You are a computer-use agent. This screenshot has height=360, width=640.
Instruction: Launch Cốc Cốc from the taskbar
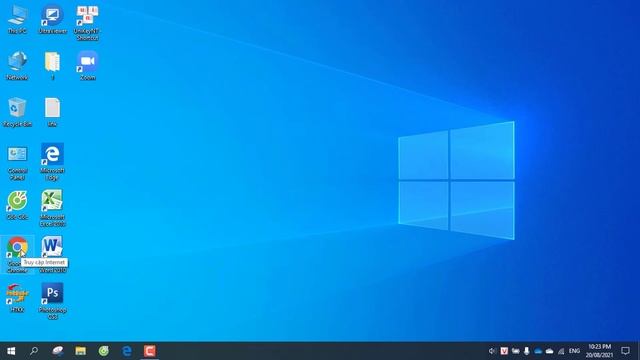point(104,351)
